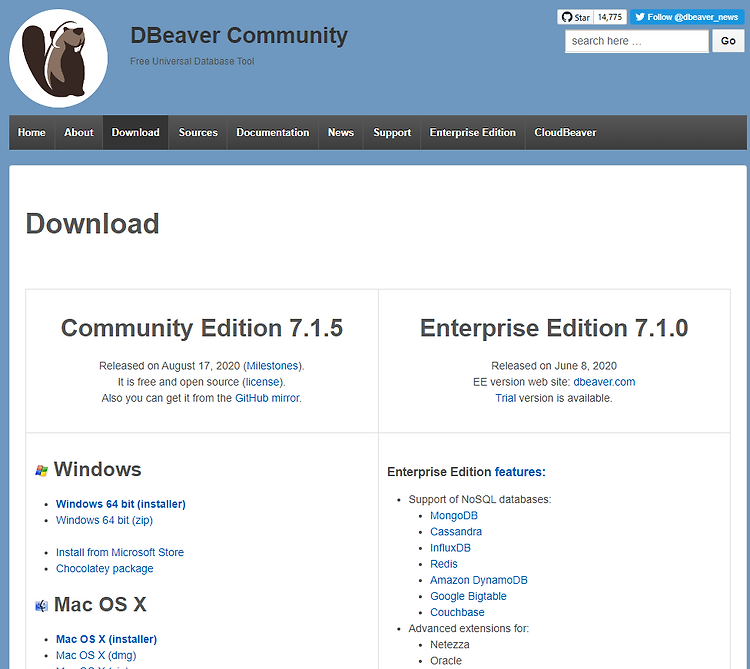Download Mac OS X (dmg)
The width and height of the screenshot is (750, 669).
point(96,655)
